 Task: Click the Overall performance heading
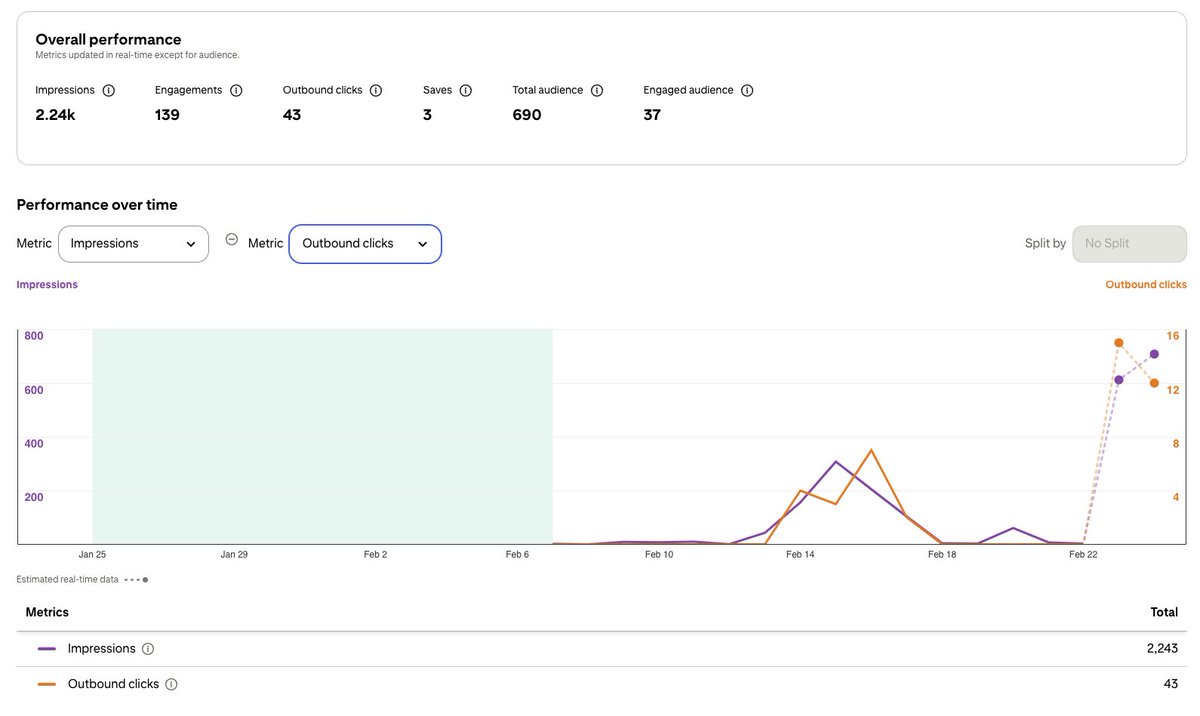point(108,40)
